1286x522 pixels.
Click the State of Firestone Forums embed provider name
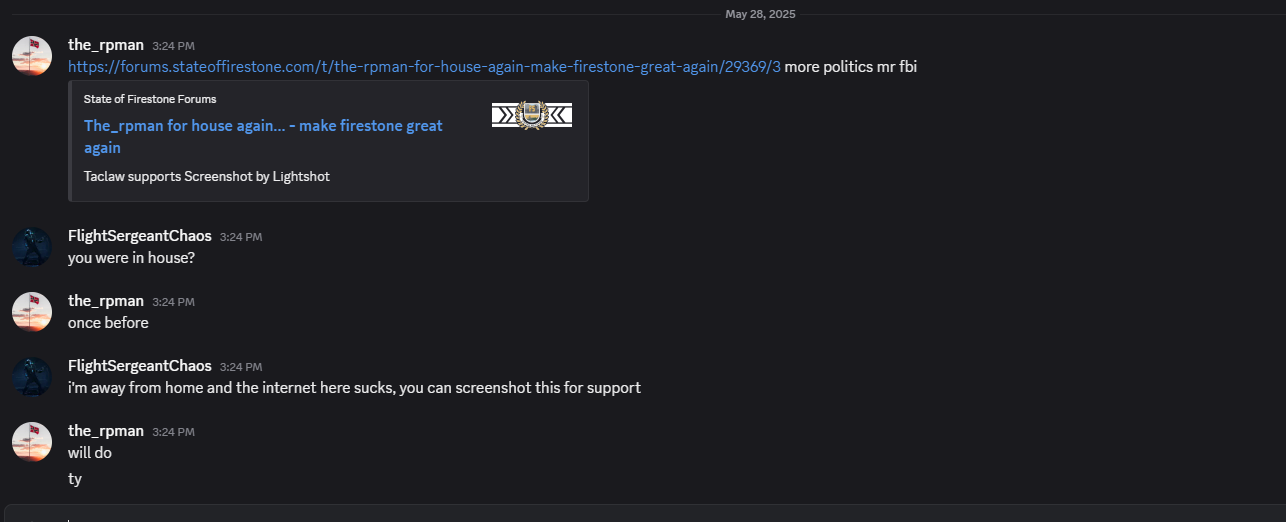[x=150, y=99]
